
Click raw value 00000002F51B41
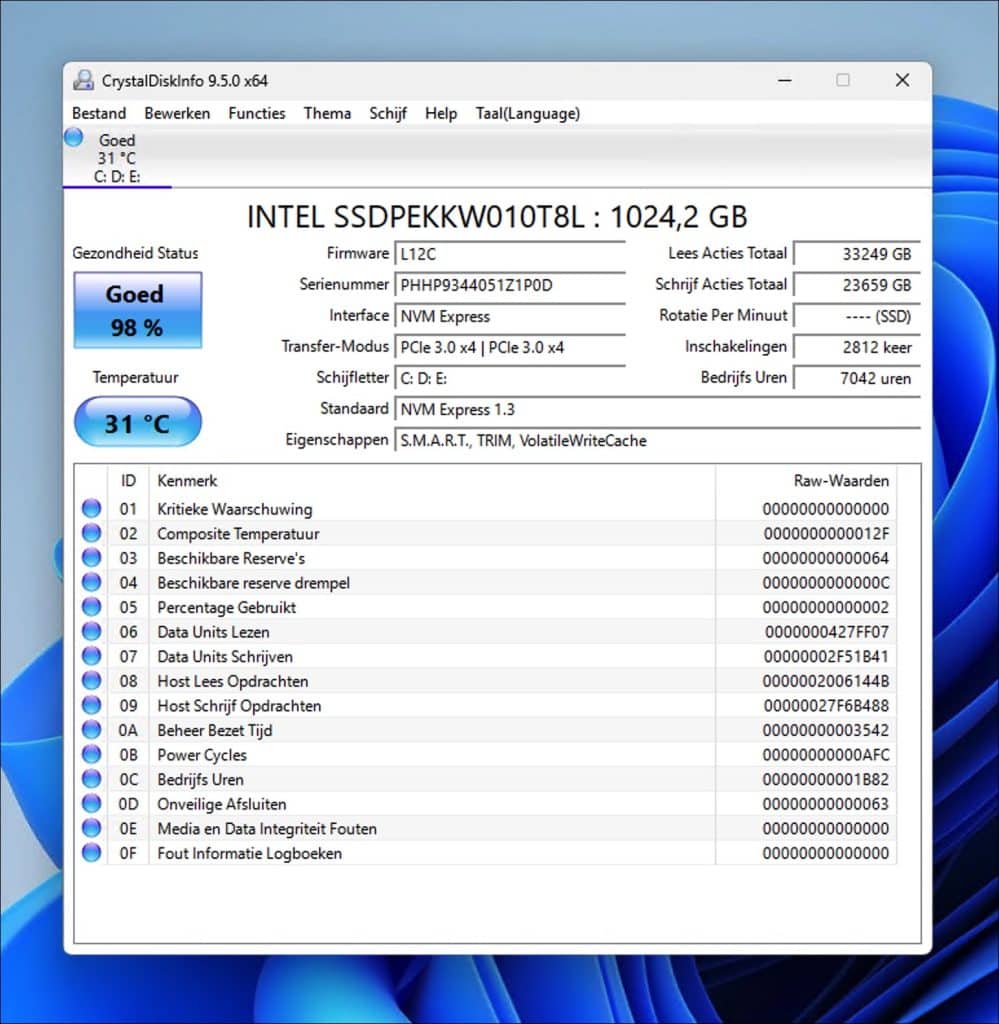pyautogui.click(x=826, y=656)
